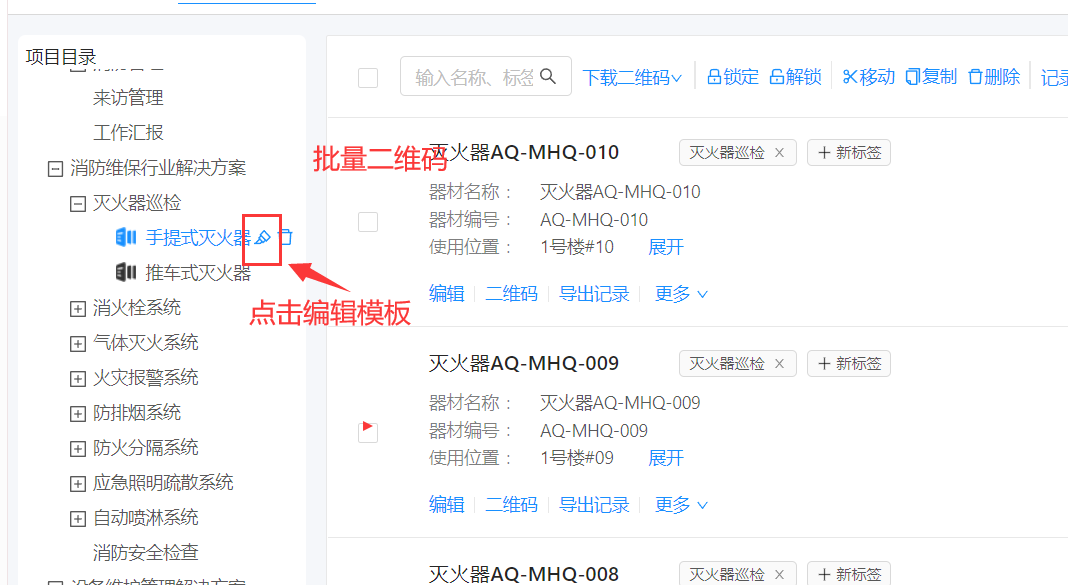Click the 解锁 unlock toolbar button
The height and width of the screenshot is (585, 1068).
tap(795, 77)
